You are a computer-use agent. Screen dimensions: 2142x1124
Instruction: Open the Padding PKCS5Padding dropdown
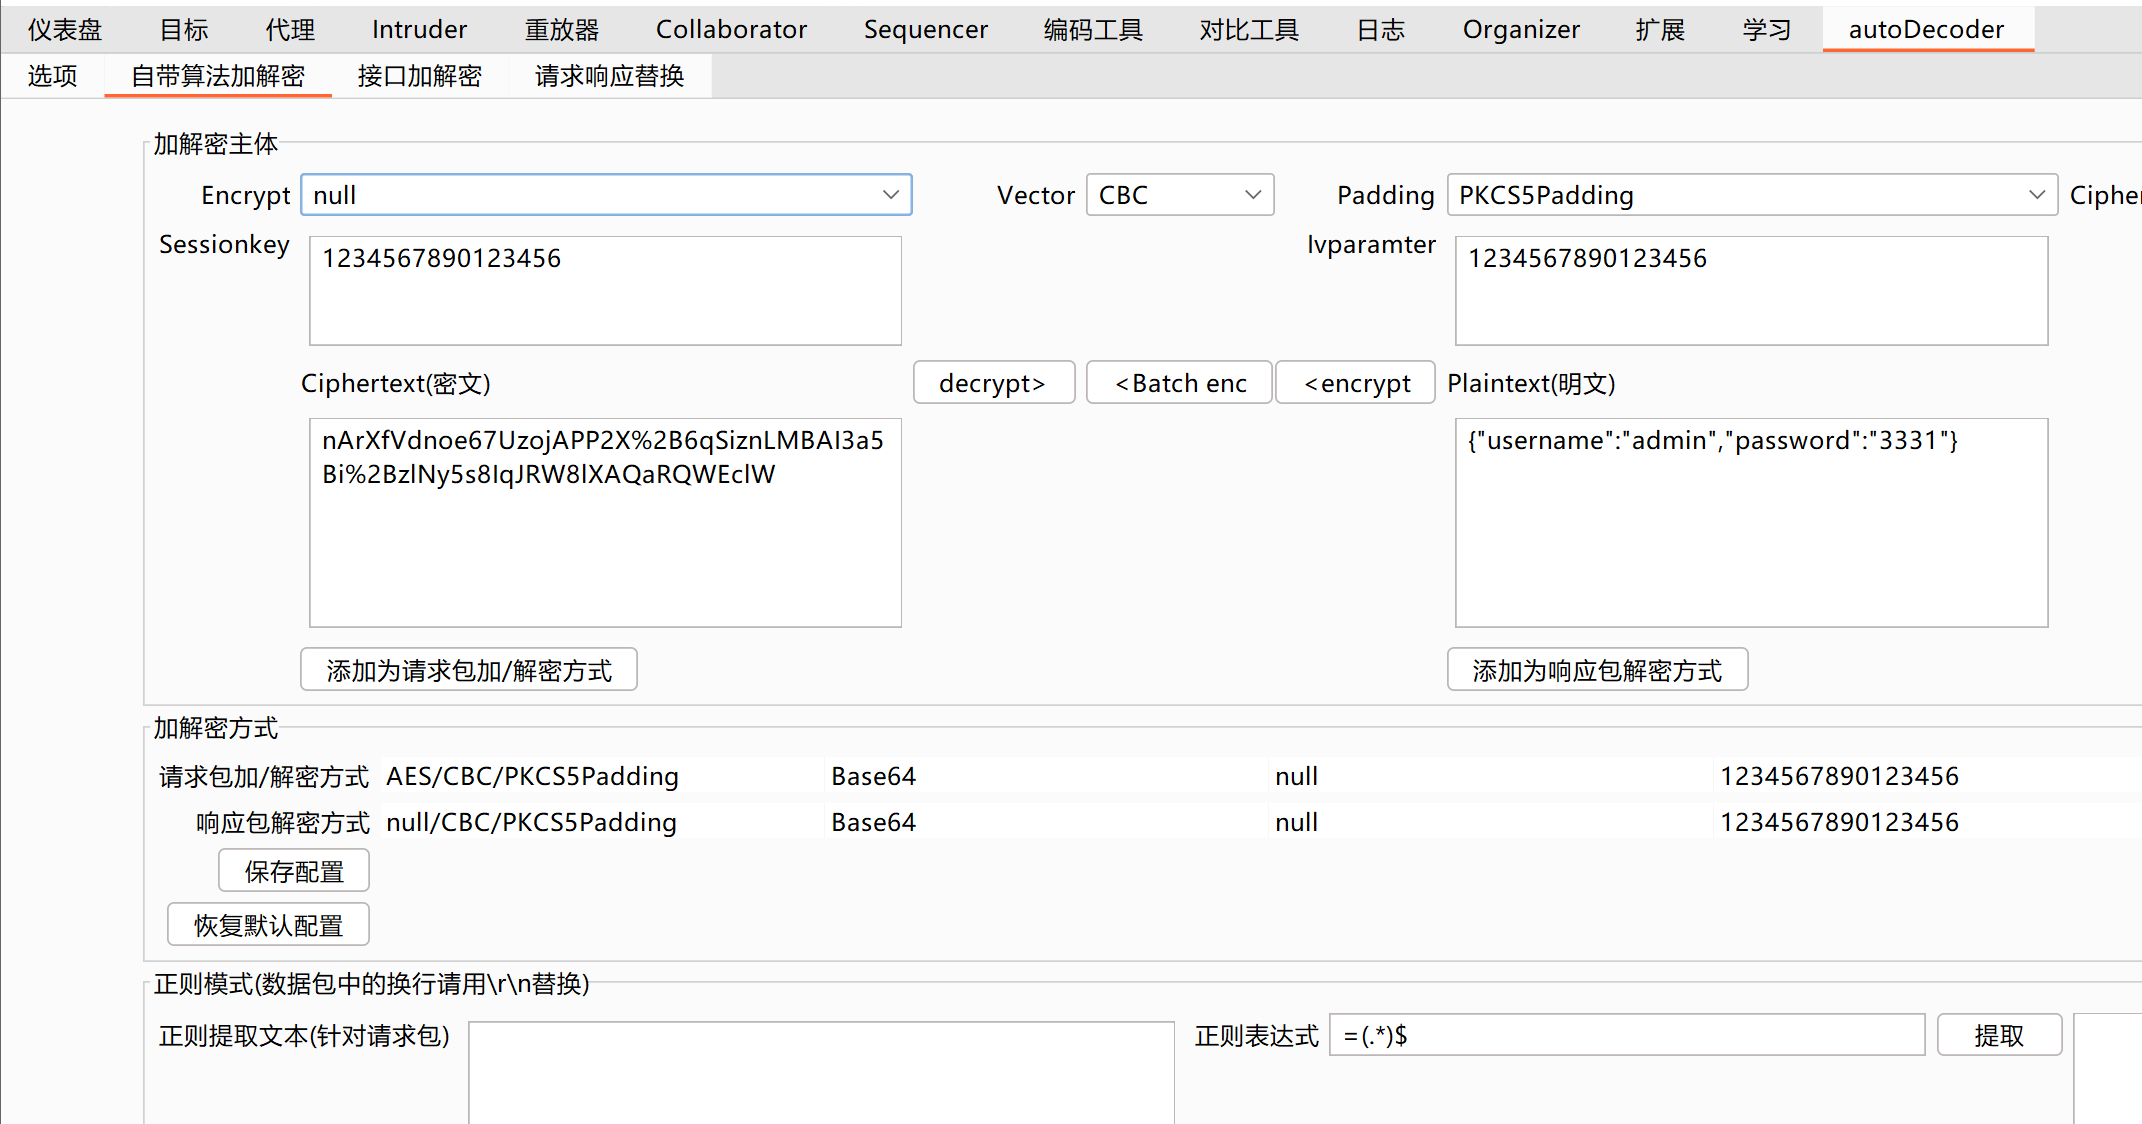pos(1750,195)
